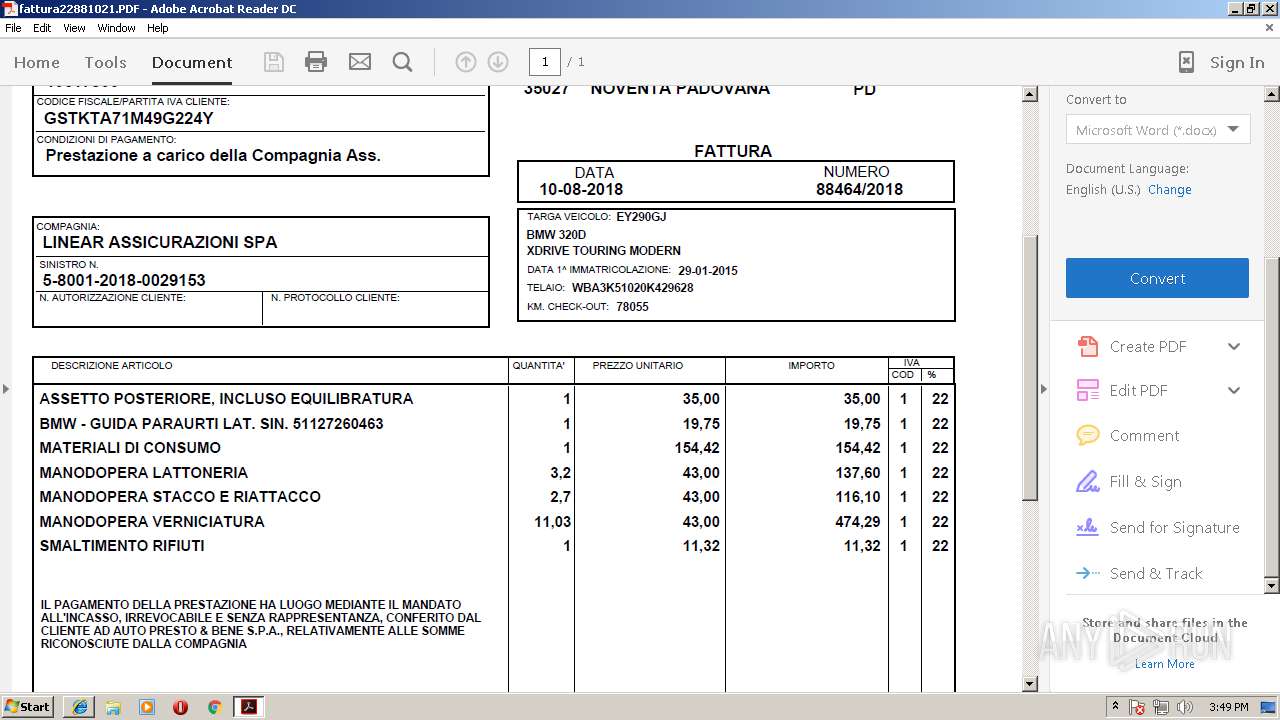Click the Send by email envelope icon
1280x720 pixels.
[360, 62]
